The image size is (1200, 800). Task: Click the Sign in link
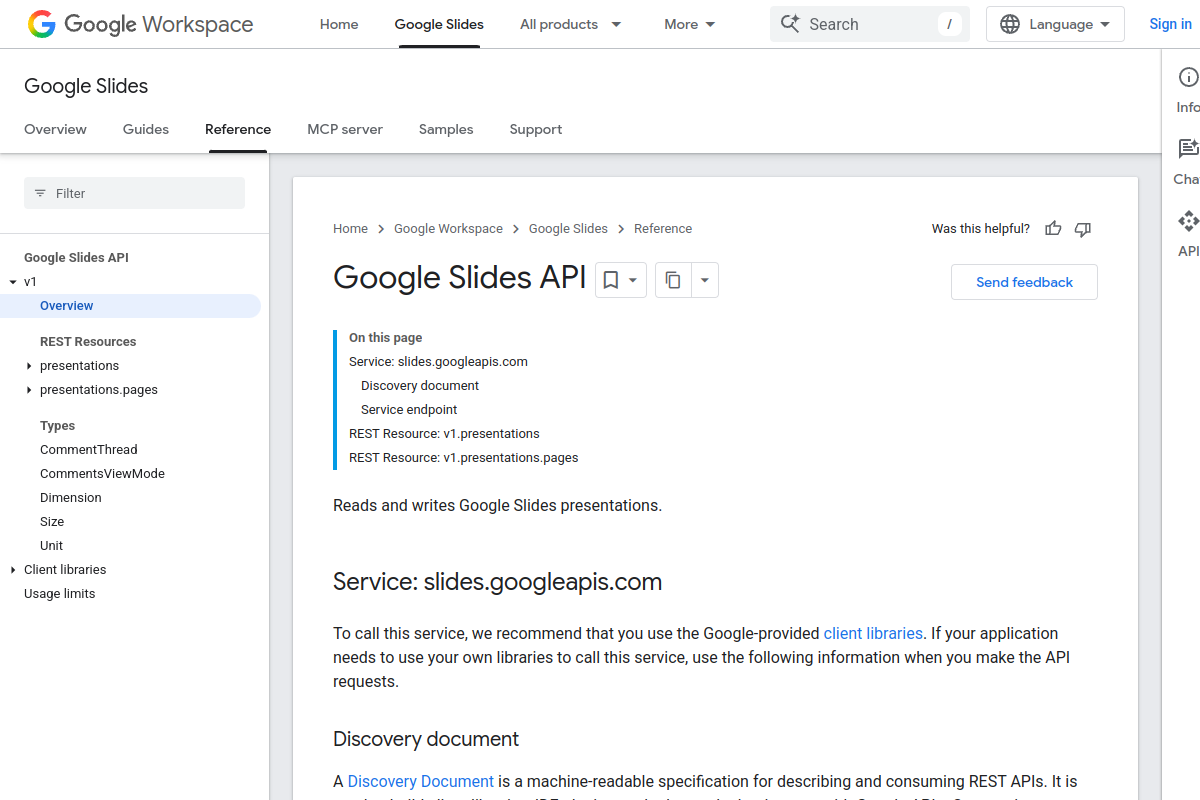1170,24
